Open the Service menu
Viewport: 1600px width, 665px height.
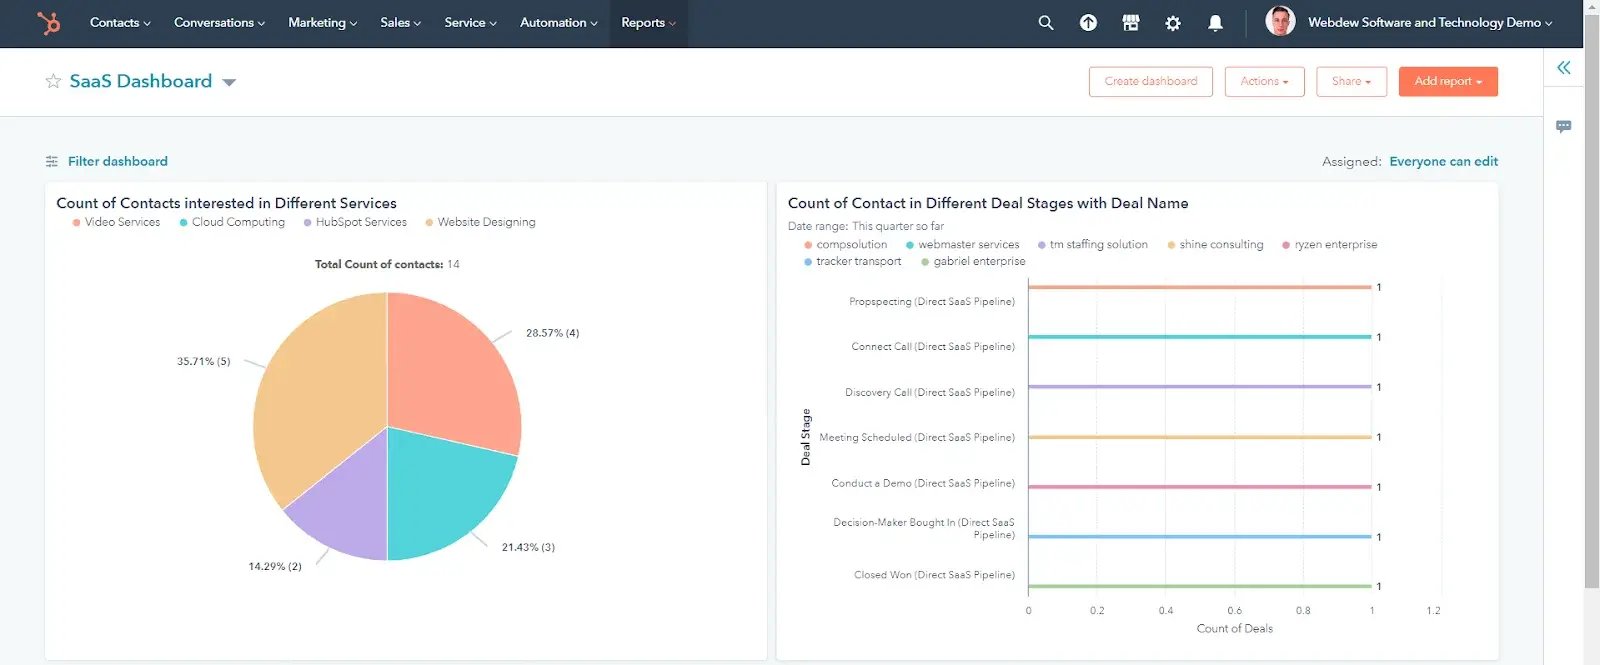[470, 22]
